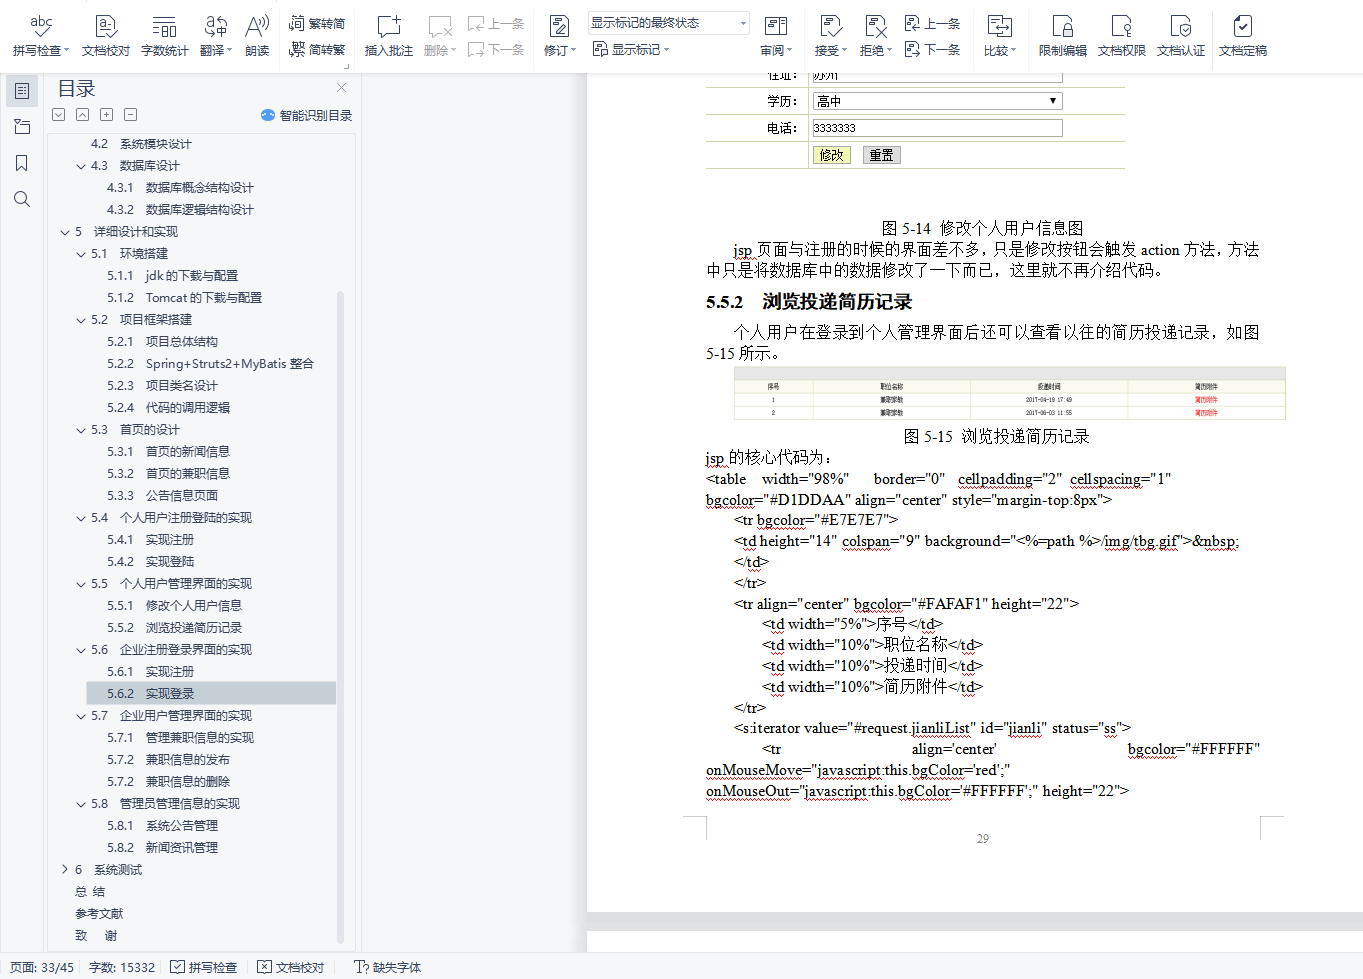Open the chapter navigation sidebar icon
Image resolution: width=1363 pixels, height=979 pixels.
click(22, 127)
